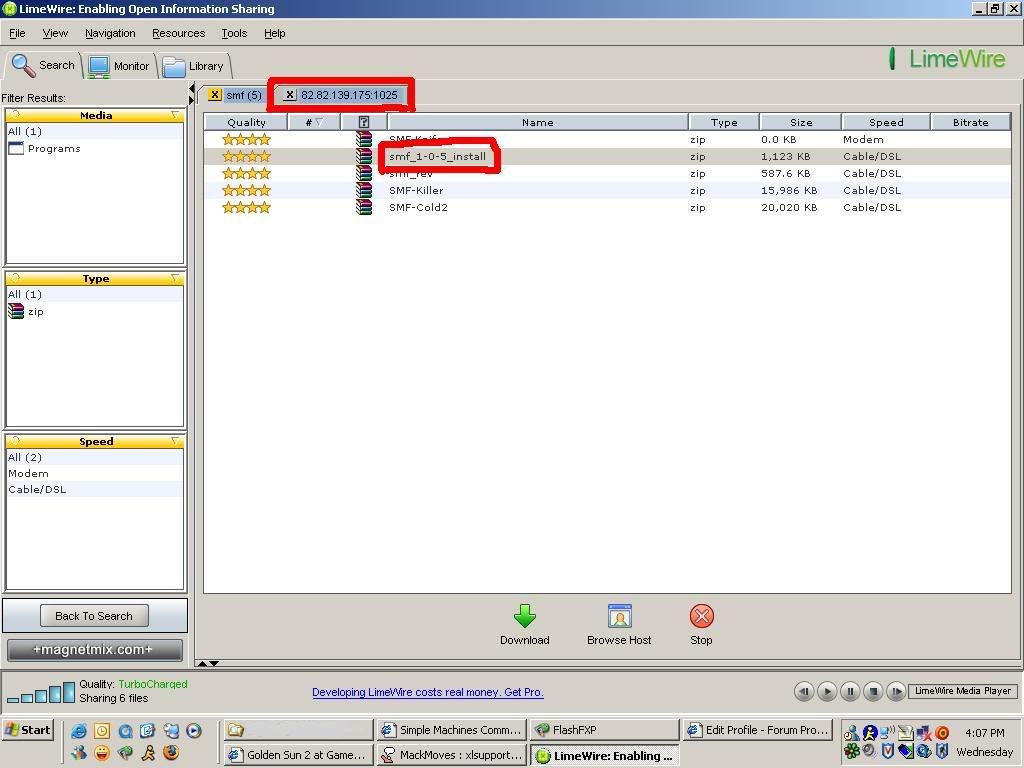Switch to the smf (5) results tab
Screen dimensions: 1024x768
[x=244, y=95]
